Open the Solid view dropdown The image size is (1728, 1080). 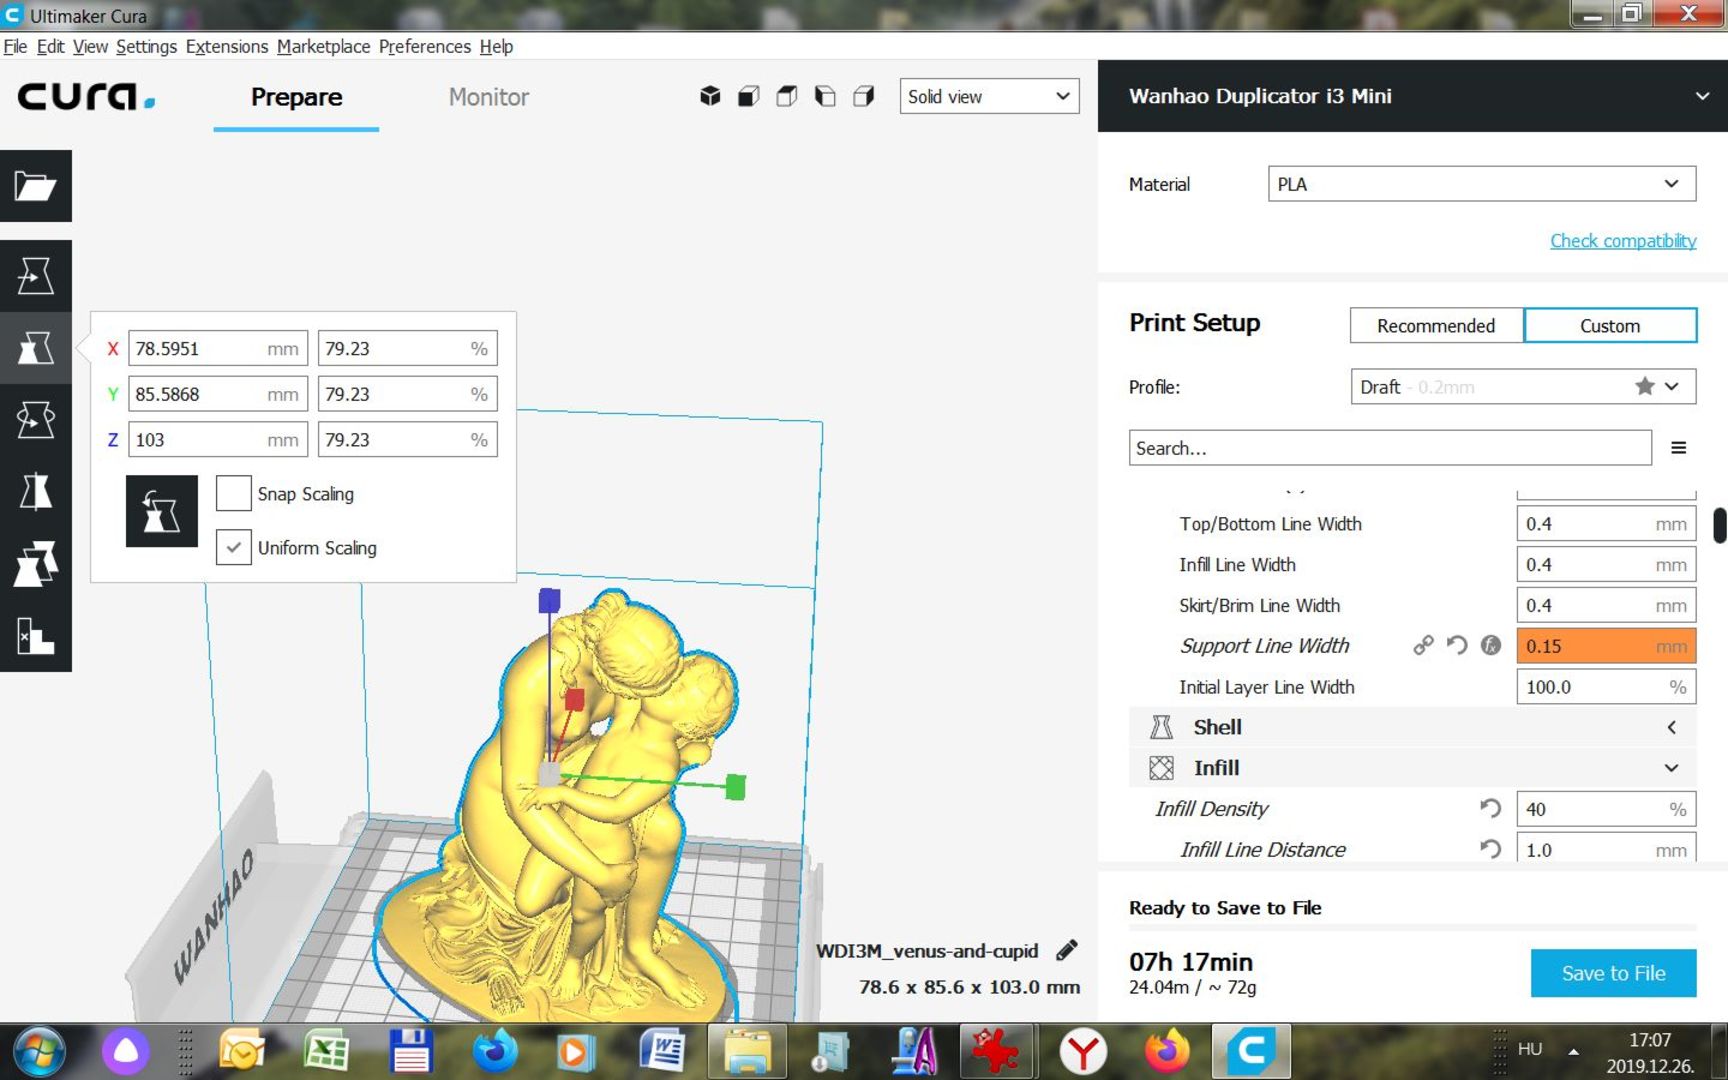point(988,96)
